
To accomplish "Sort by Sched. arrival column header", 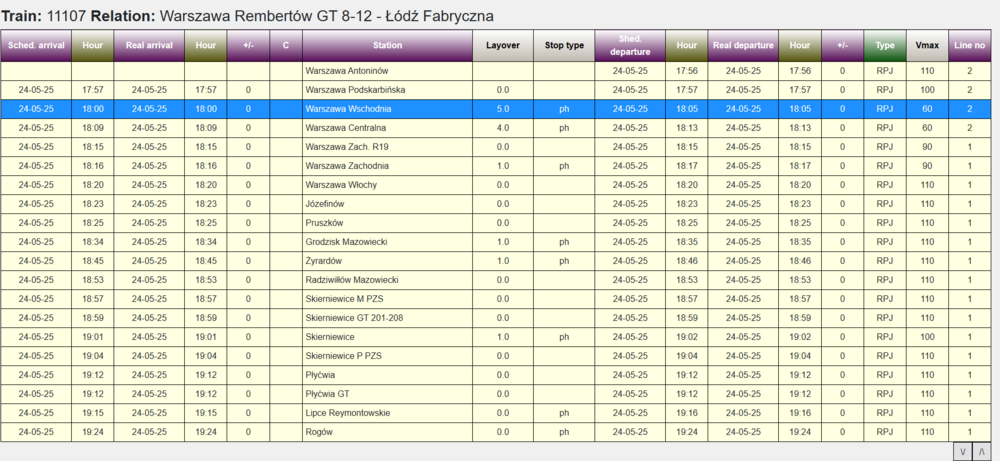I will [36, 45].
